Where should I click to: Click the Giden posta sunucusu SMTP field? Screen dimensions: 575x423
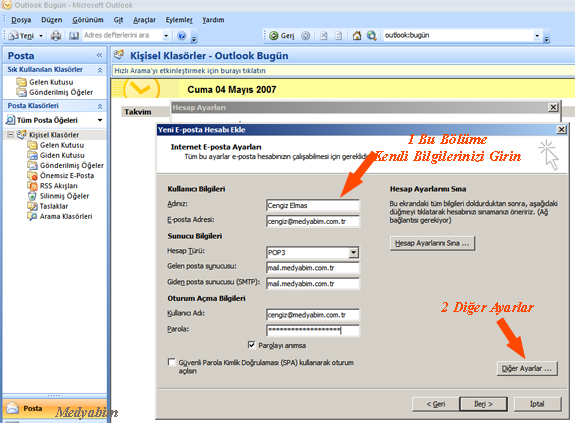coord(313,283)
